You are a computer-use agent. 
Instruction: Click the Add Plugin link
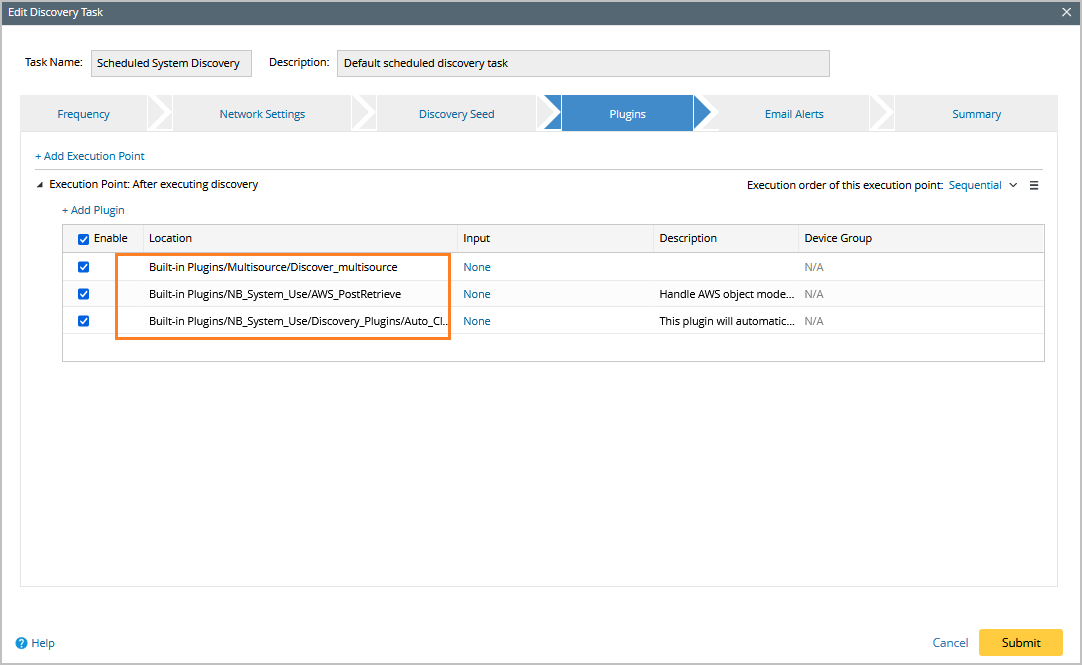(x=93, y=210)
